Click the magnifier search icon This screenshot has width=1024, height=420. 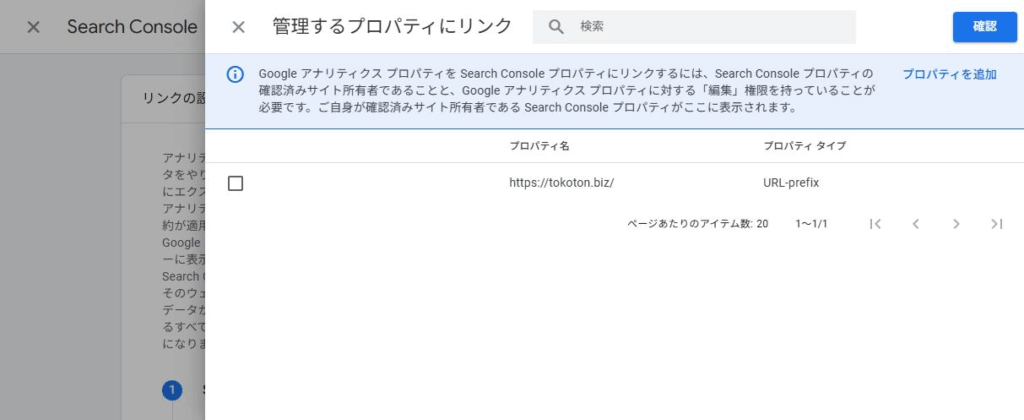pyautogui.click(x=557, y=27)
